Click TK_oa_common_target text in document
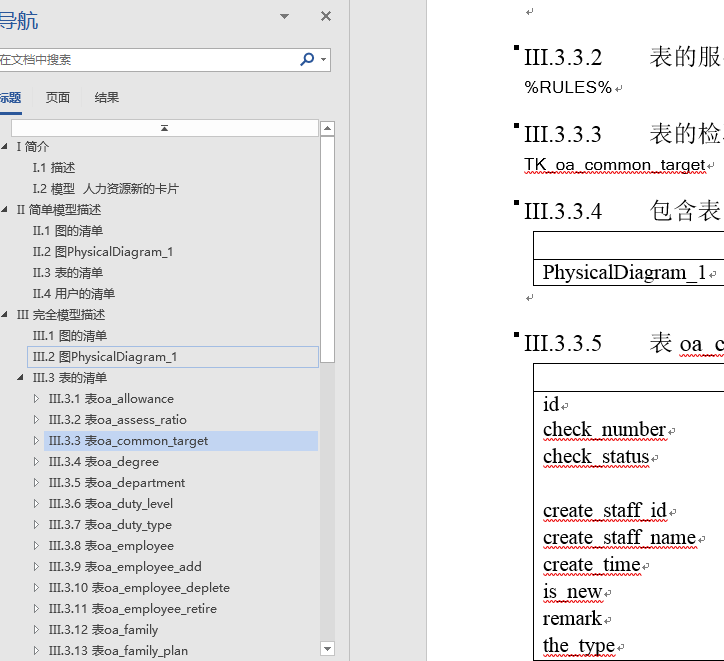This screenshot has width=724, height=661. [x=615, y=165]
